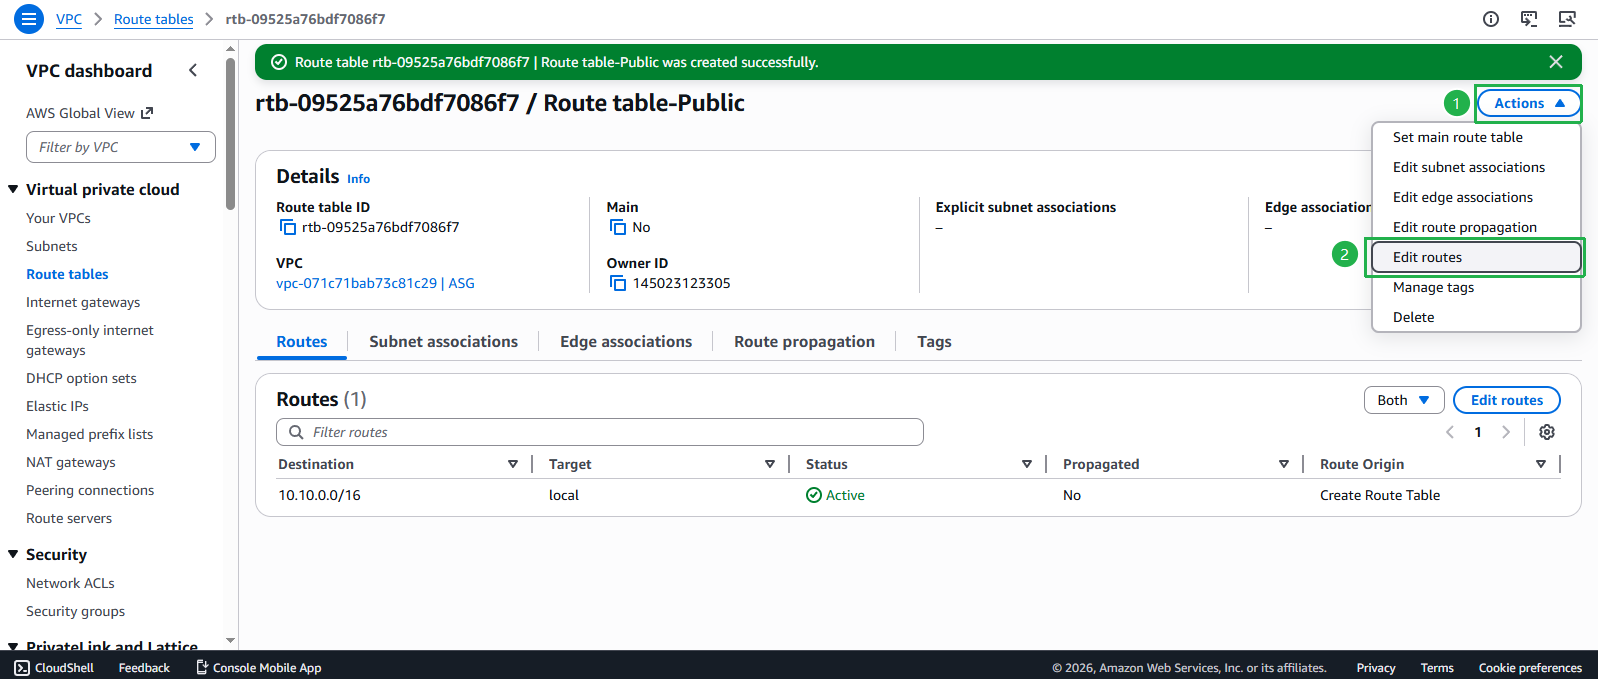Image resolution: width=1598 pixels, height=679 pixels.
Task: Sort by Destination column arrow
Action: coord(513,464)
